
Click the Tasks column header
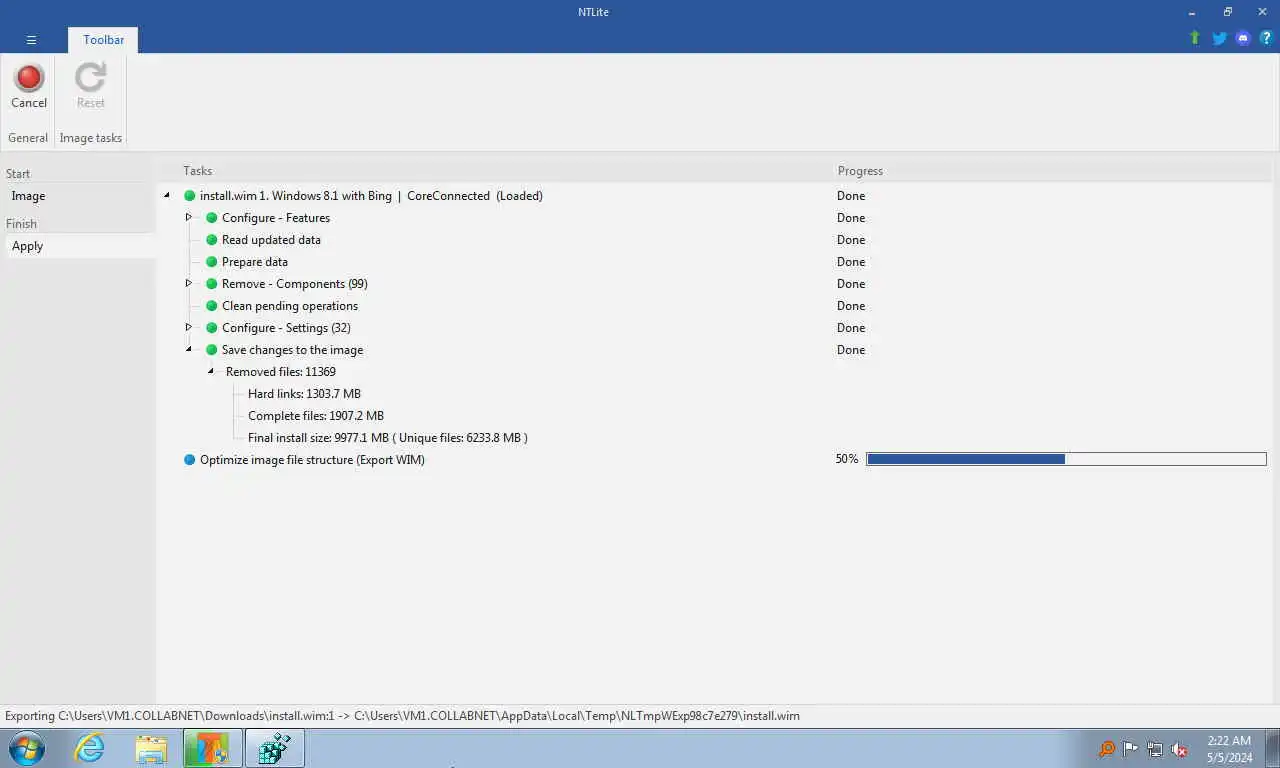(197, 171)
